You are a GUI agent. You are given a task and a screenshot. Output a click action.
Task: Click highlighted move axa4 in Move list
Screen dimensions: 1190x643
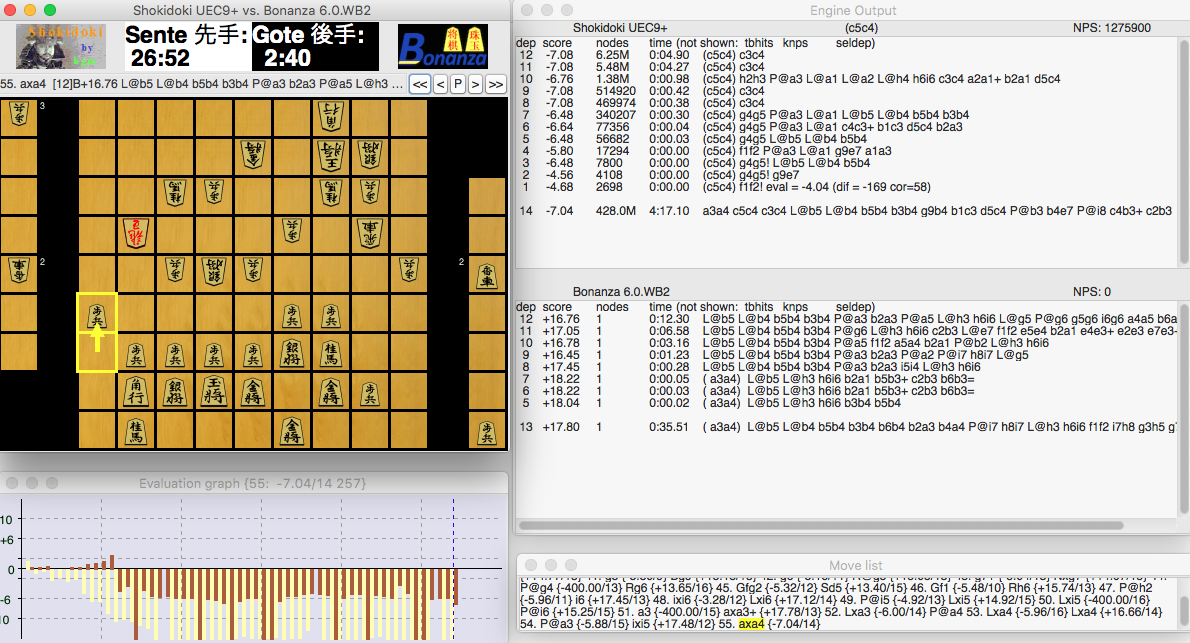click(750, 624)
